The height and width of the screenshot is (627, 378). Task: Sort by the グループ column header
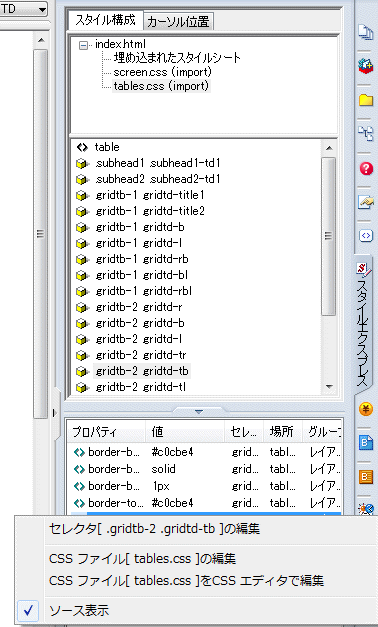coord(322,431)
